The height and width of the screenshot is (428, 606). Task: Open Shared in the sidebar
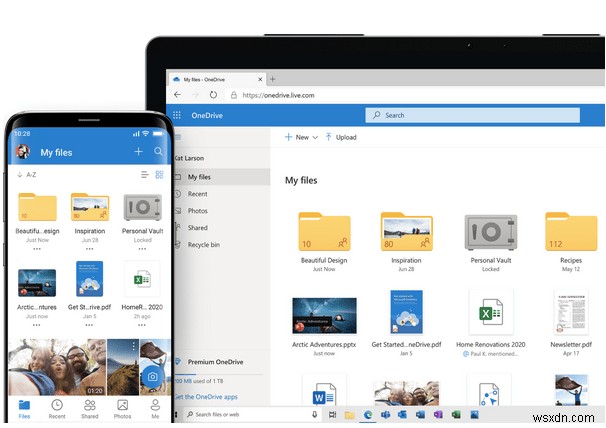tap(197, 228)
